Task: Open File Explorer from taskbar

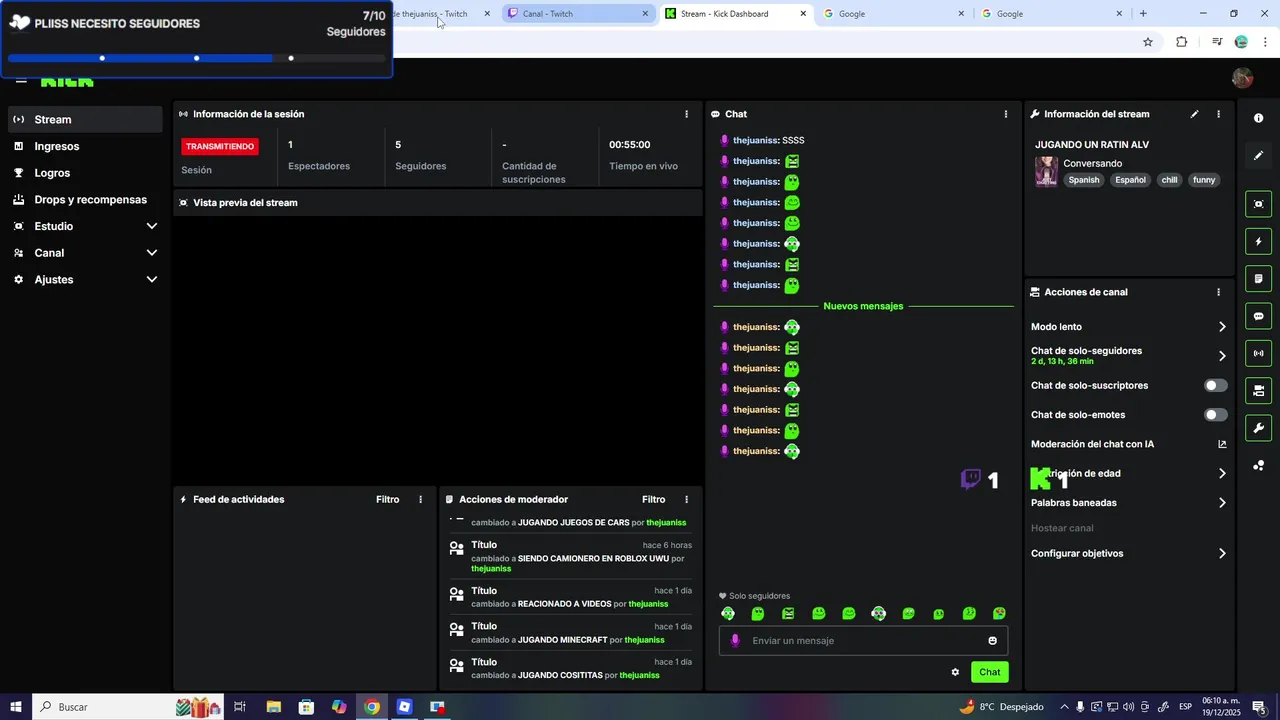Action: click(x=273, y=707)
